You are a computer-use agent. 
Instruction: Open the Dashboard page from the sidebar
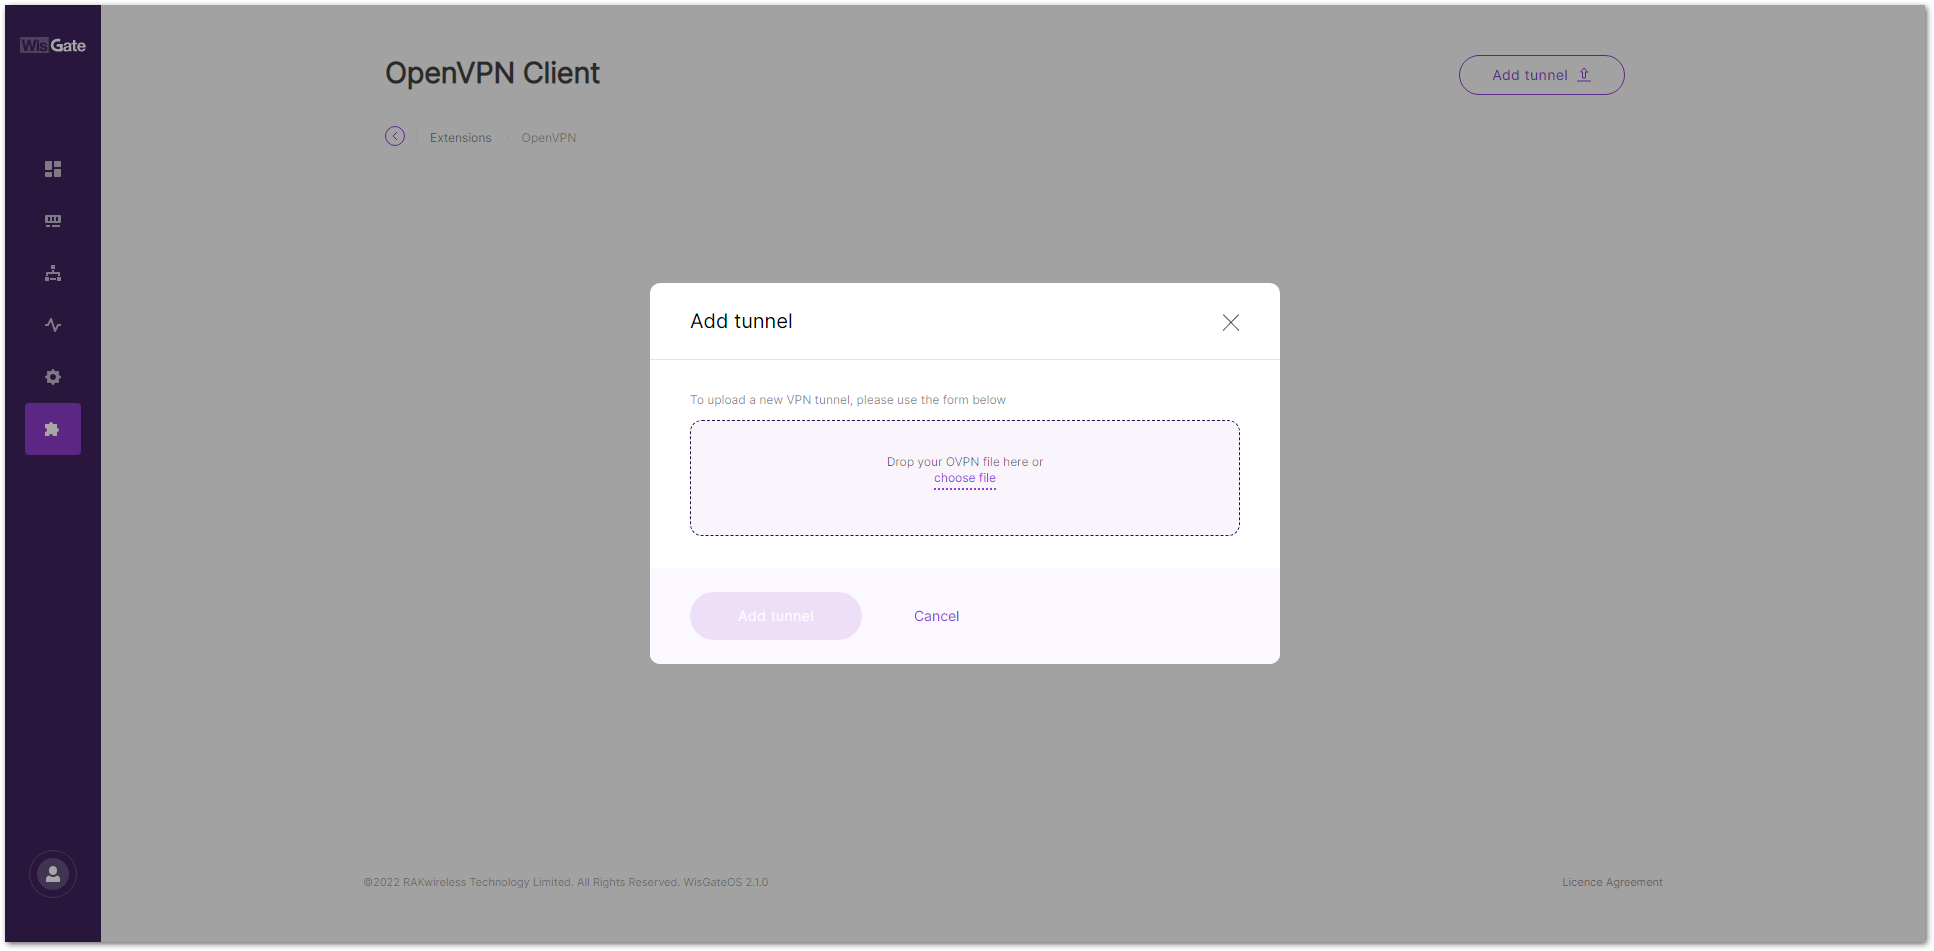coord(52,169)
